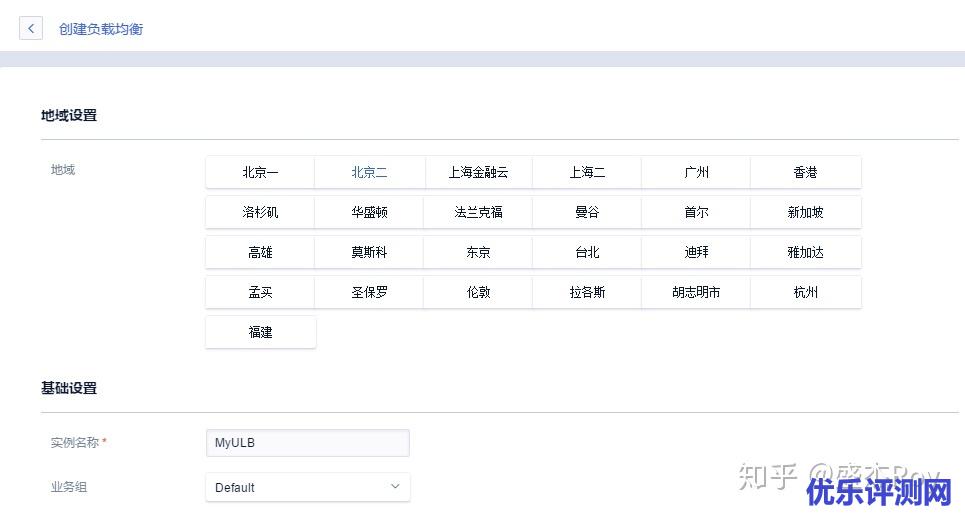This screenshot has height=519, width=965.
Task: Choose the 上海二 region
Action: (x=587, y=172)
